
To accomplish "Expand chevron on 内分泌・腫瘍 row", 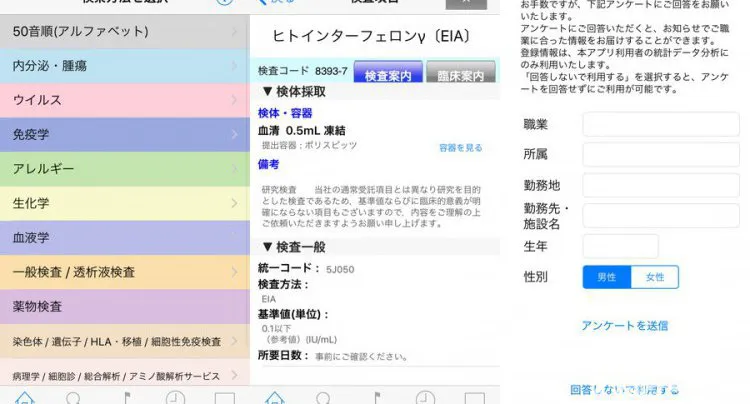I will pos(234,66).
